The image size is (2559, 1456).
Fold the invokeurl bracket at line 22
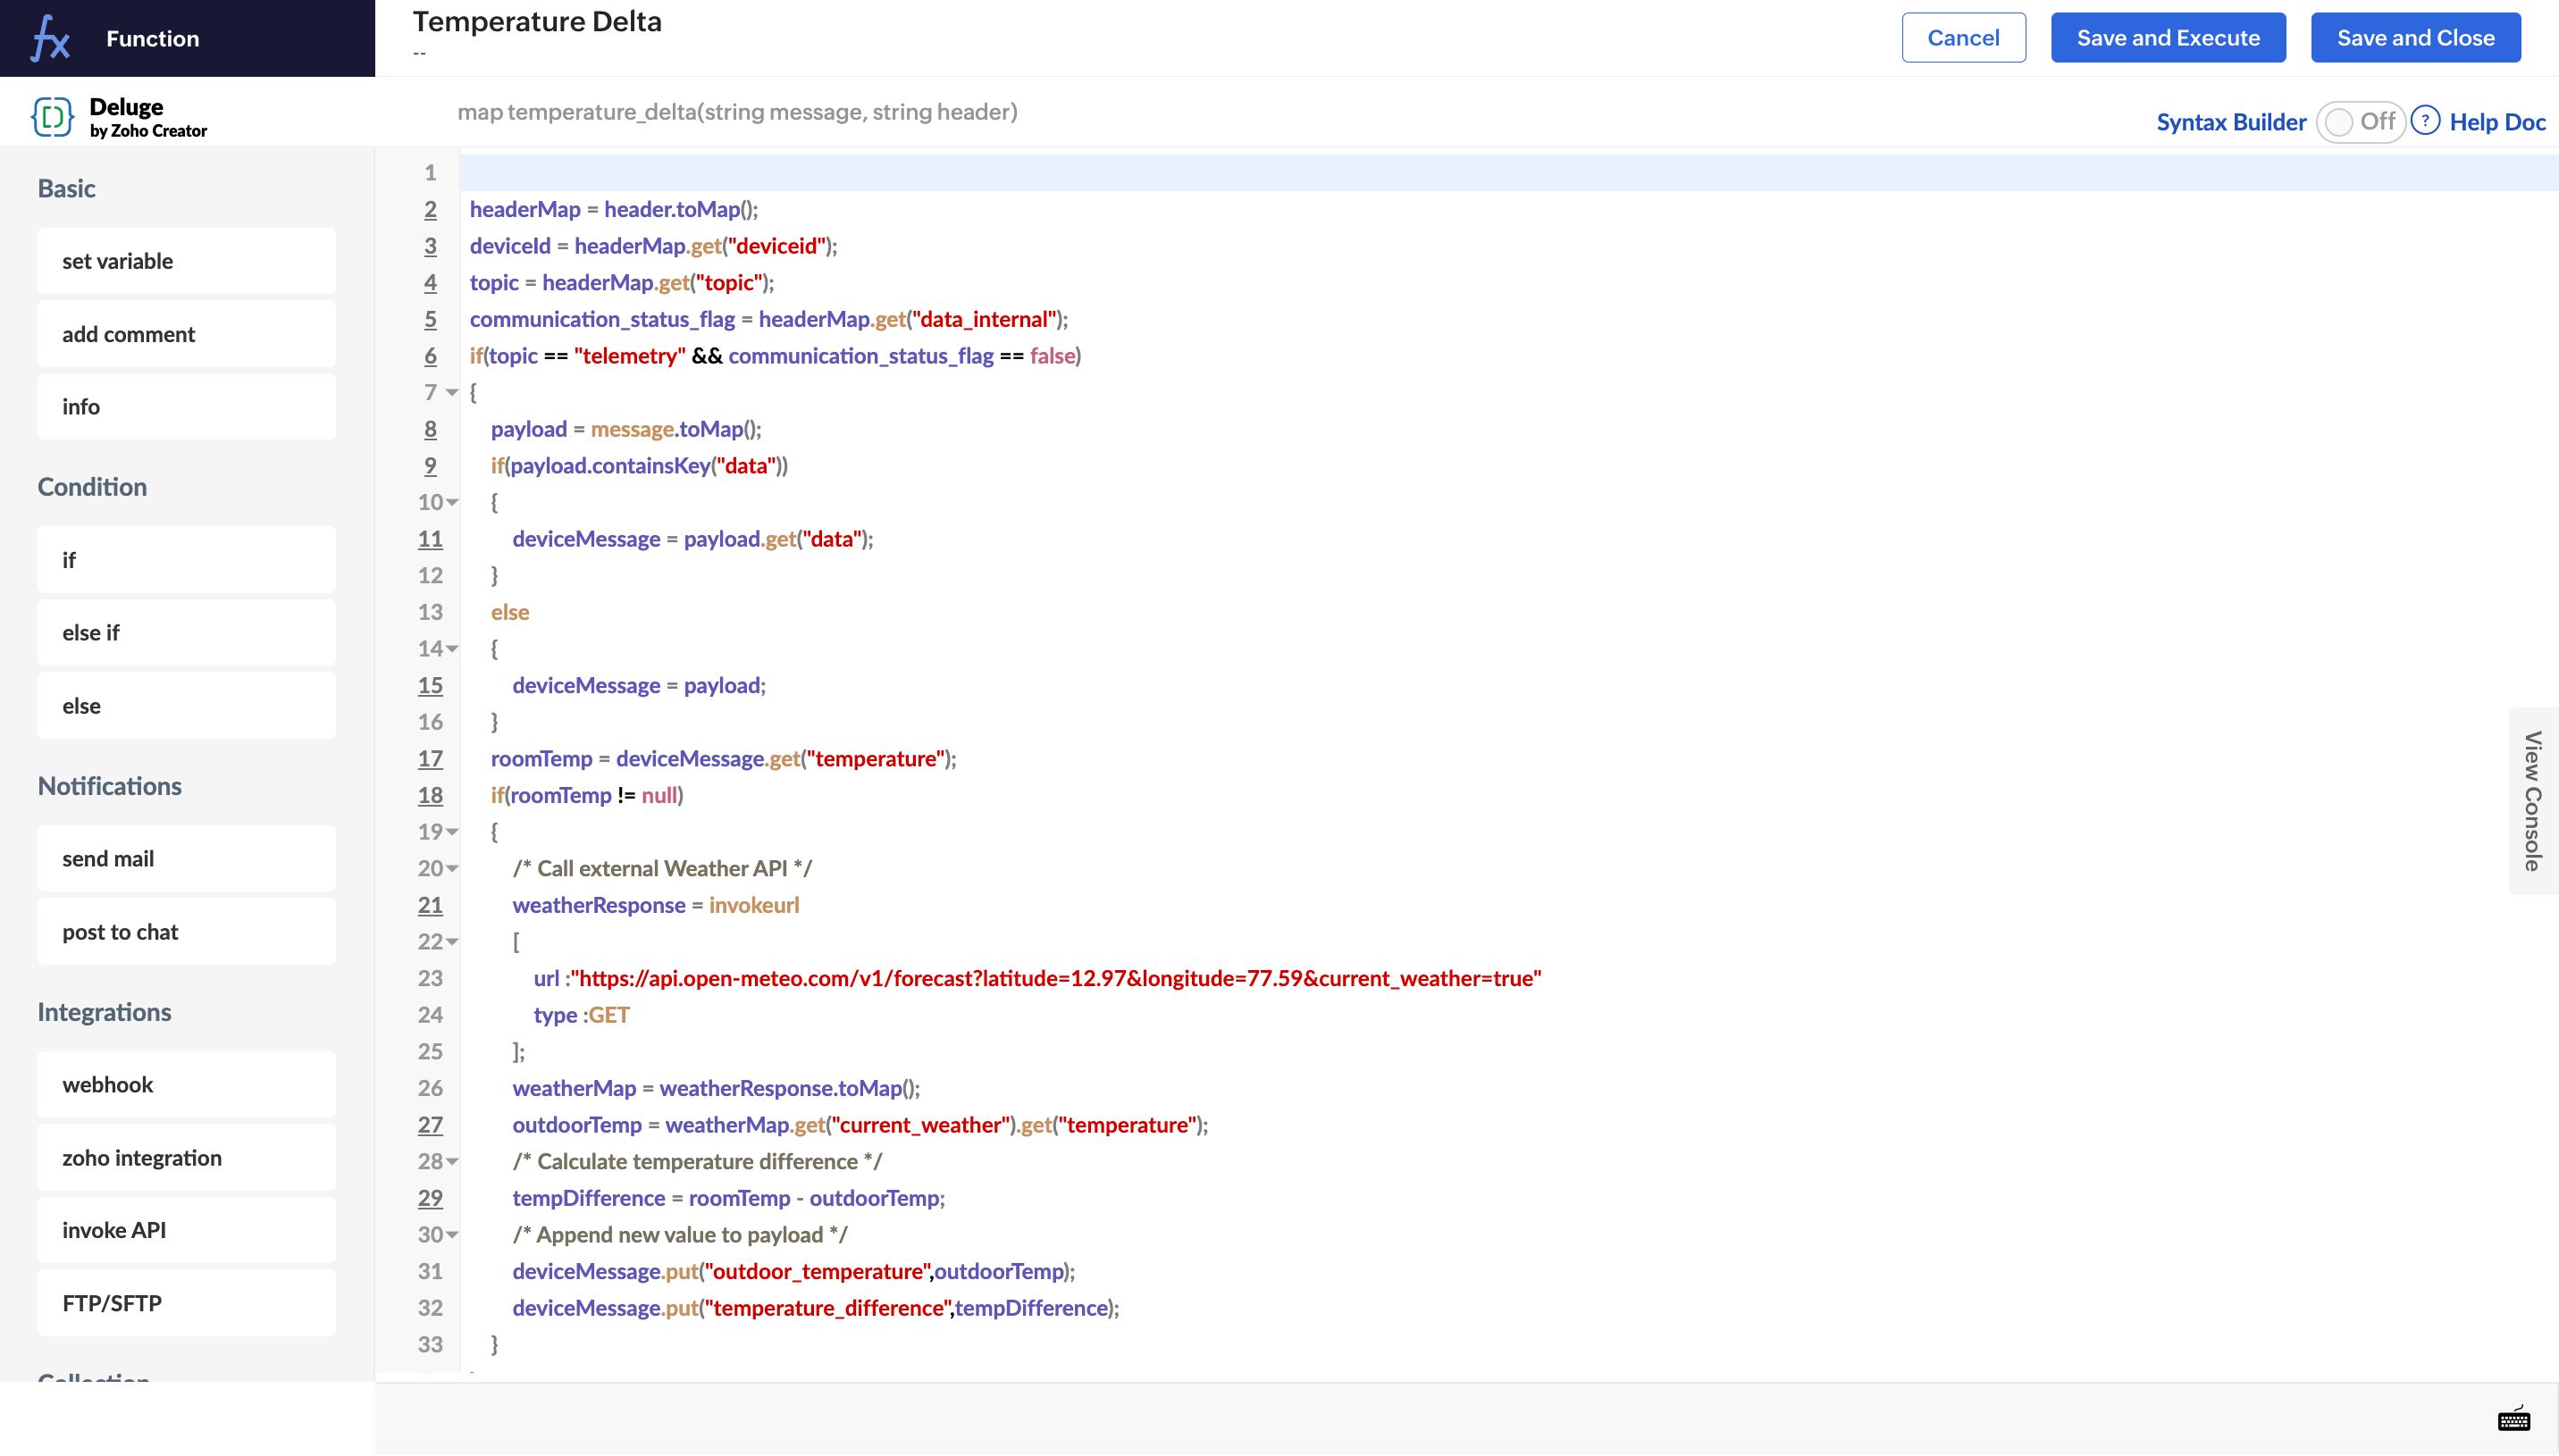pos(453,942)
